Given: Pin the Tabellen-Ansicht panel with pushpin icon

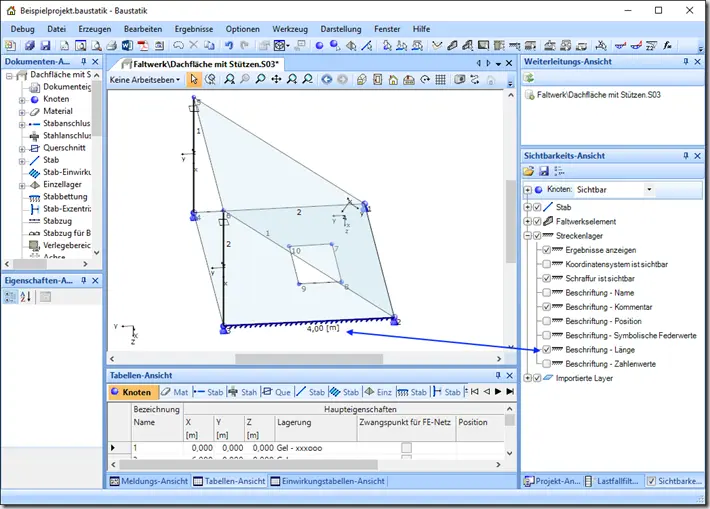Looking at the screenshot, I should click(498, 375).
